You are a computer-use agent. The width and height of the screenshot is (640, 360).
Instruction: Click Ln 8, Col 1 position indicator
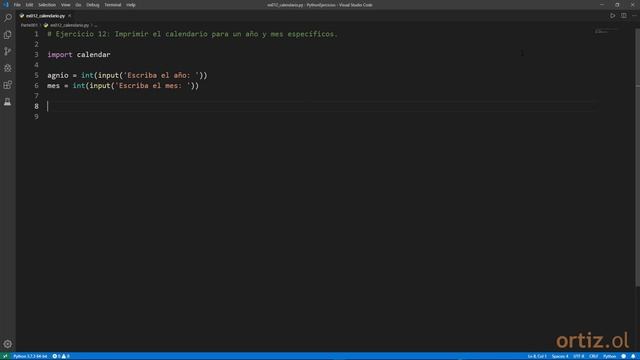(x=537, y=356)
